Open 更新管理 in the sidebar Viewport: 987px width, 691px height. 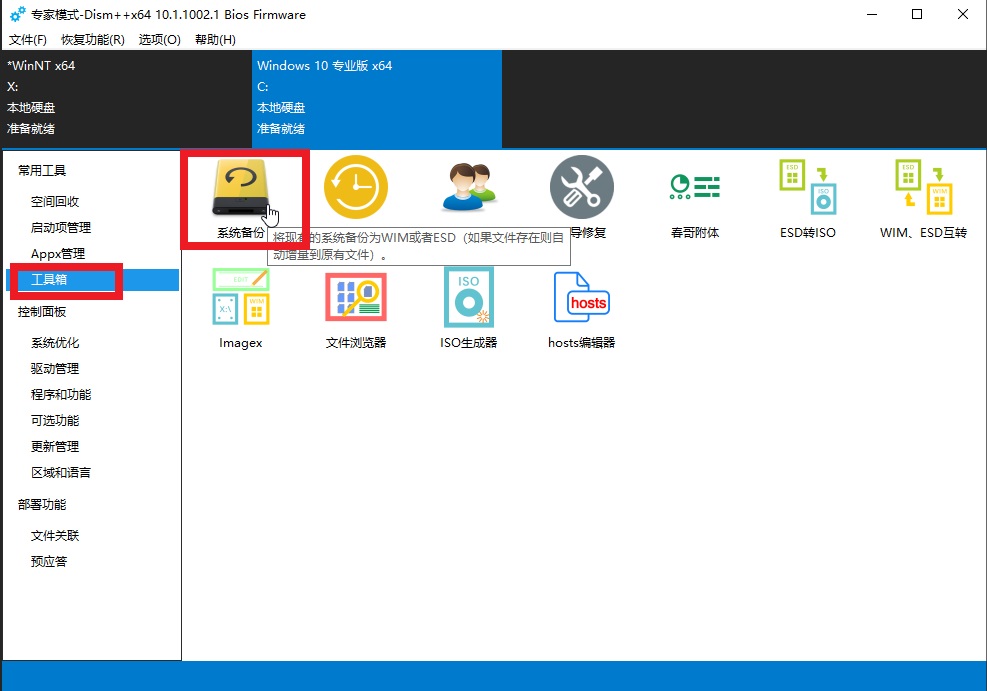tap(55, 447)
